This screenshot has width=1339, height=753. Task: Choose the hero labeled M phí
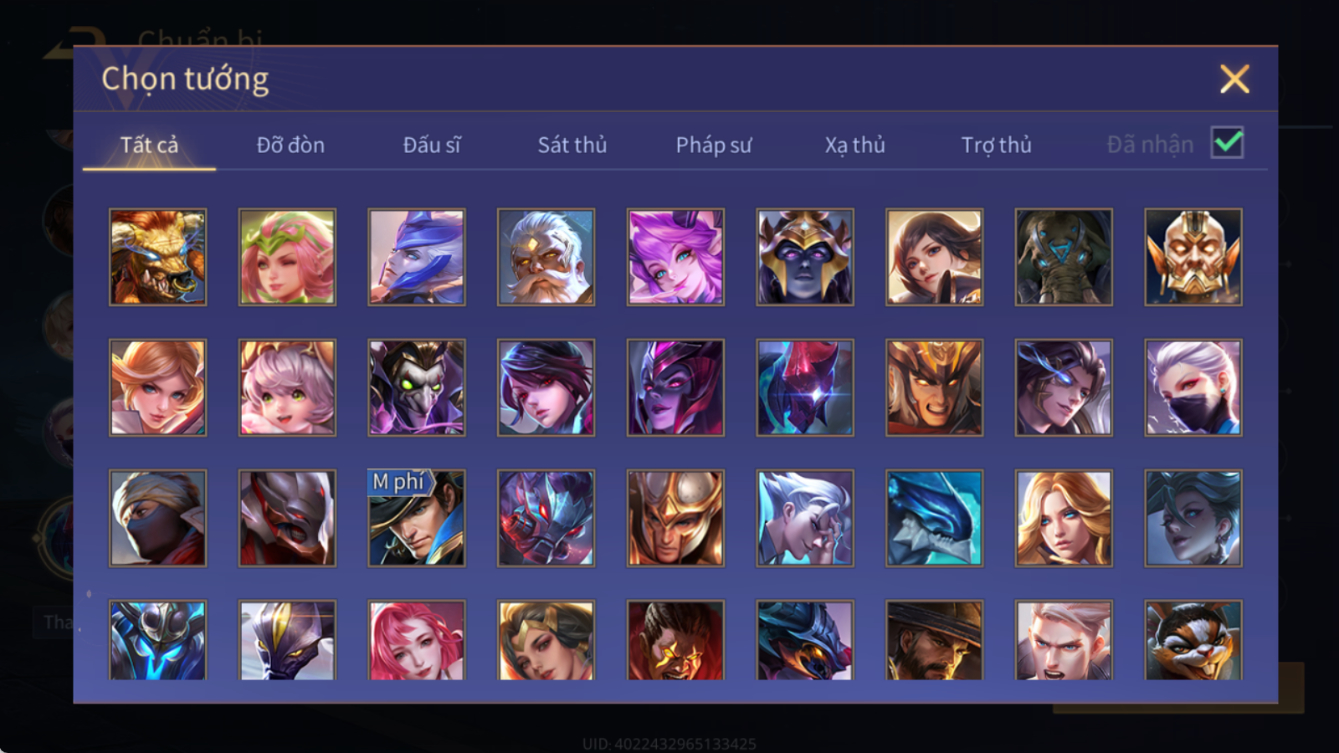[x=416, y=518]
